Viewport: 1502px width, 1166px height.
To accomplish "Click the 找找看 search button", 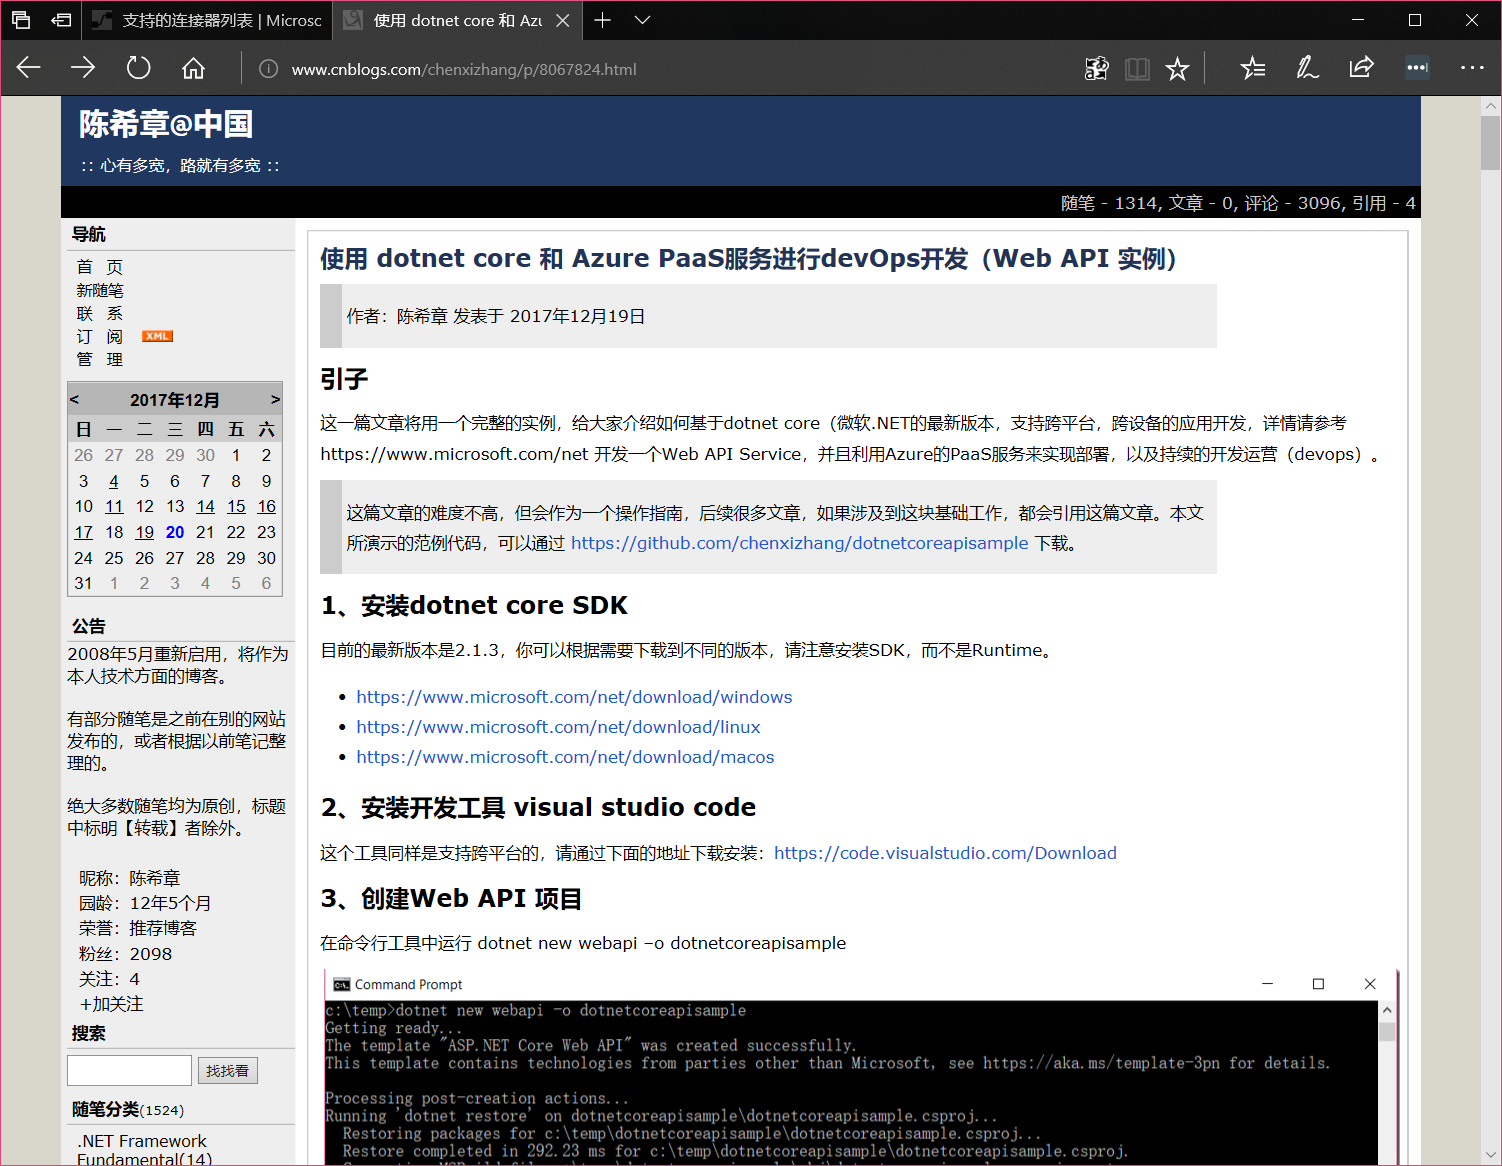I will point(227,1069).
